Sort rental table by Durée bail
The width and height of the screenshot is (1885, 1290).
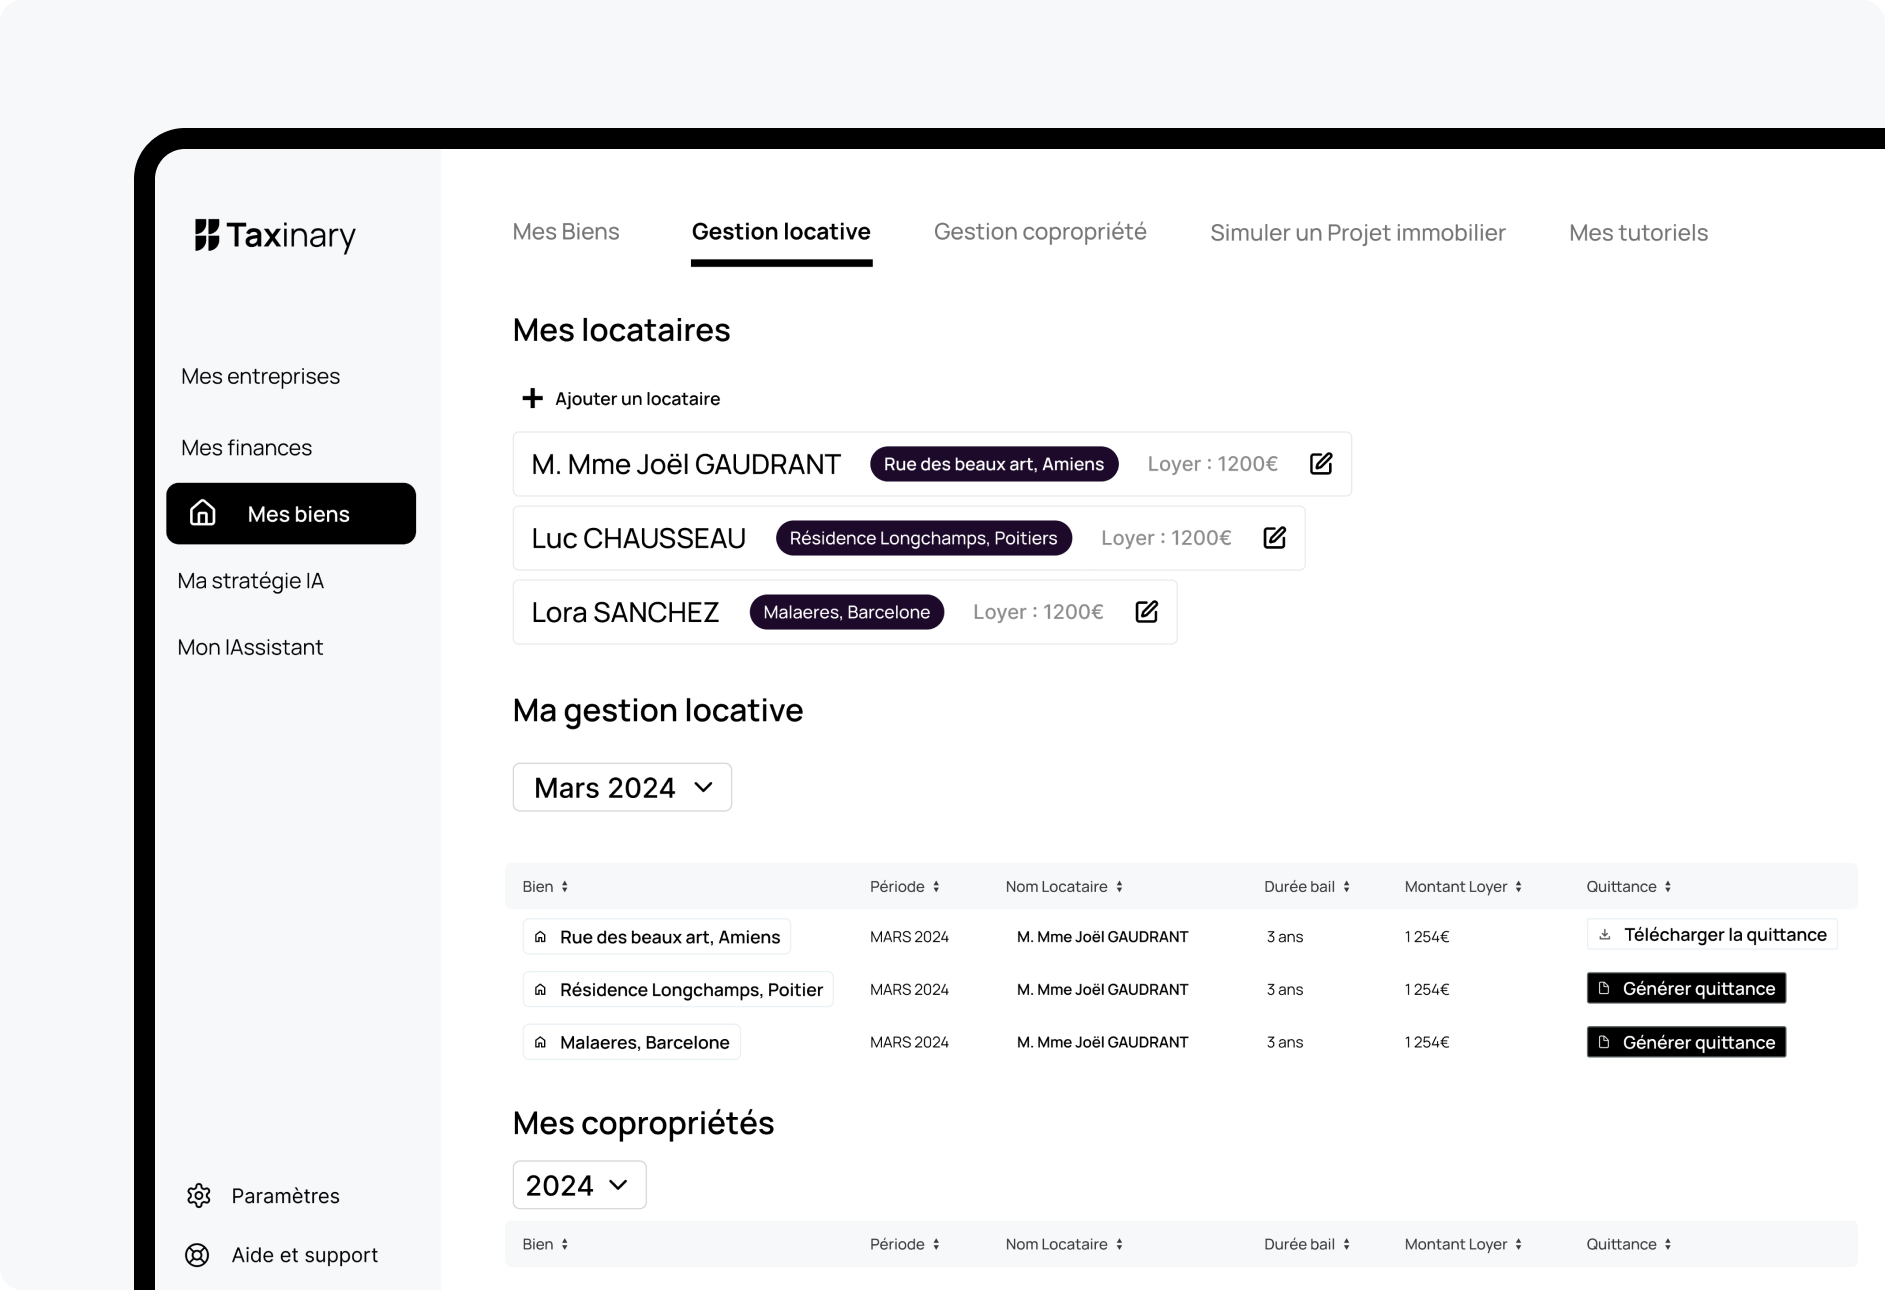[x=1346, y=887]
